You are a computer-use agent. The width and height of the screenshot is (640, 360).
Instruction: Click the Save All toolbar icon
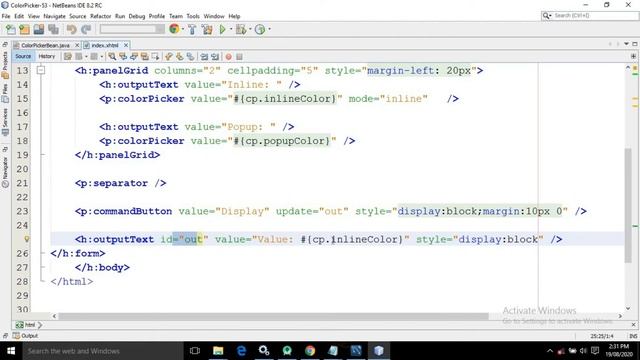click(53, 29)
